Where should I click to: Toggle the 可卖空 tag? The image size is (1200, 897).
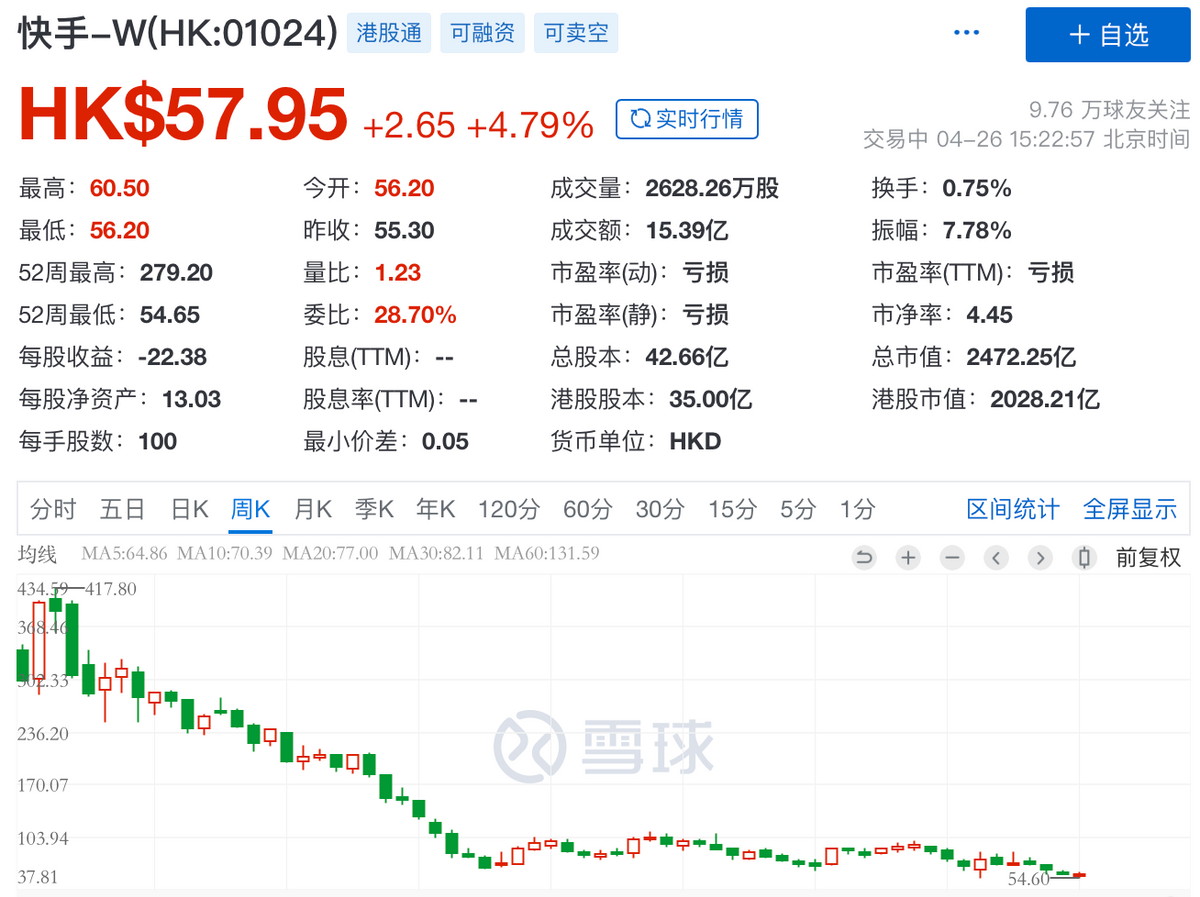pos(576,33)
